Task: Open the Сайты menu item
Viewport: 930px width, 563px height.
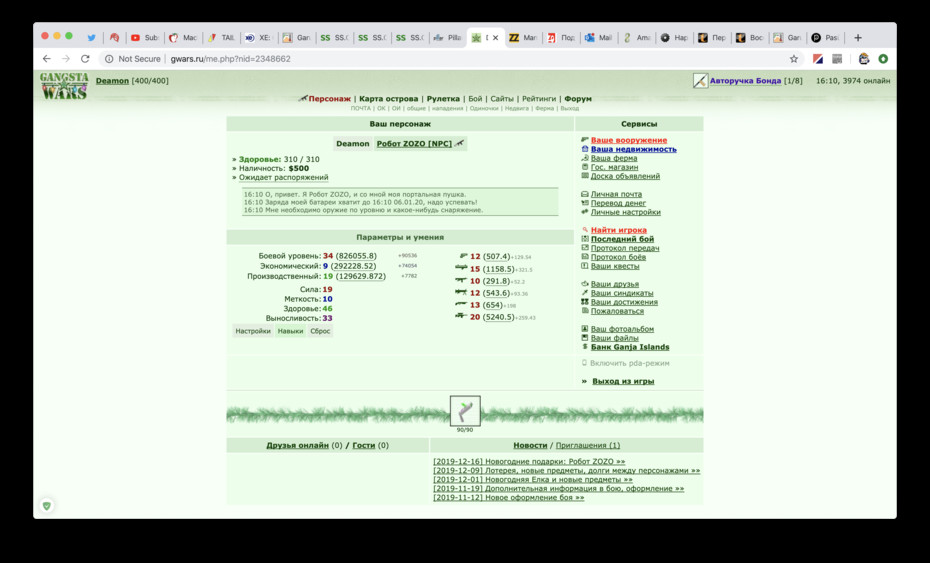Action: [502, 98]
